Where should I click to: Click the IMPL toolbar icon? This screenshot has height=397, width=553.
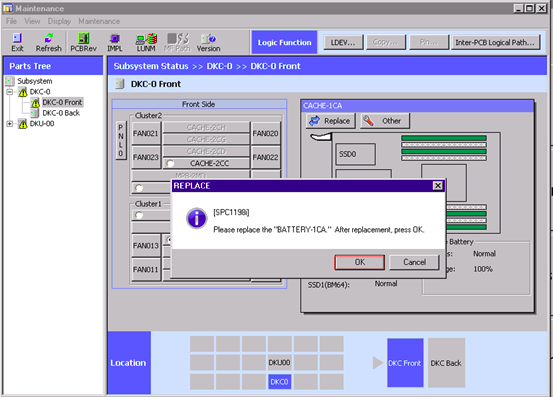115,42
